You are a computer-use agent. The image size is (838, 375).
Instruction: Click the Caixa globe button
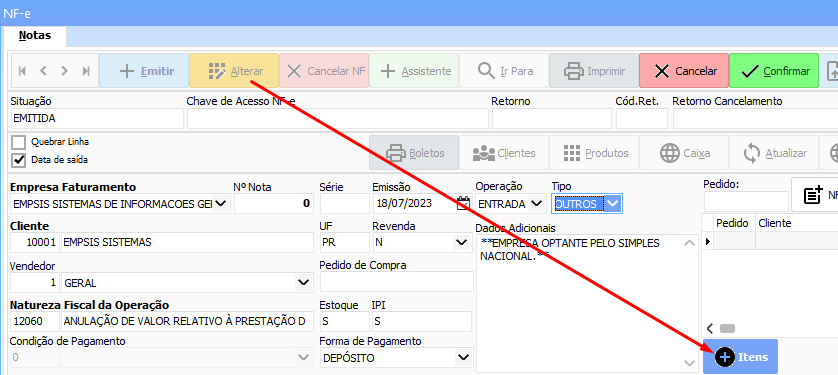(x=684, y=153)
